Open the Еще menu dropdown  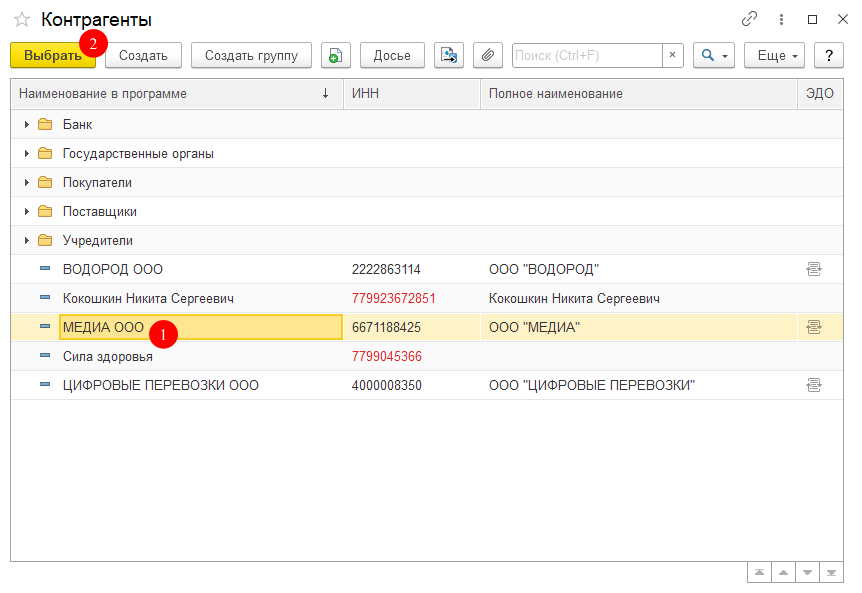[774, 56]
